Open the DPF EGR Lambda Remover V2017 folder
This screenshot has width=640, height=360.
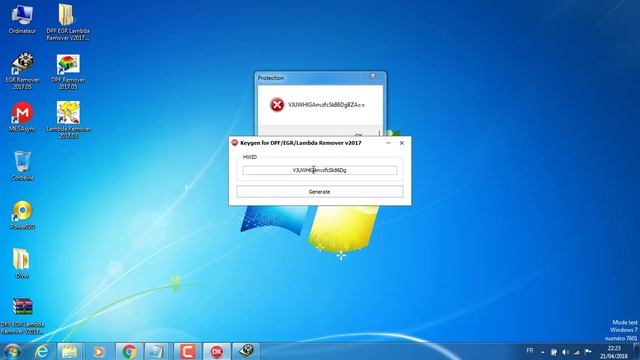tap(67, 22)
